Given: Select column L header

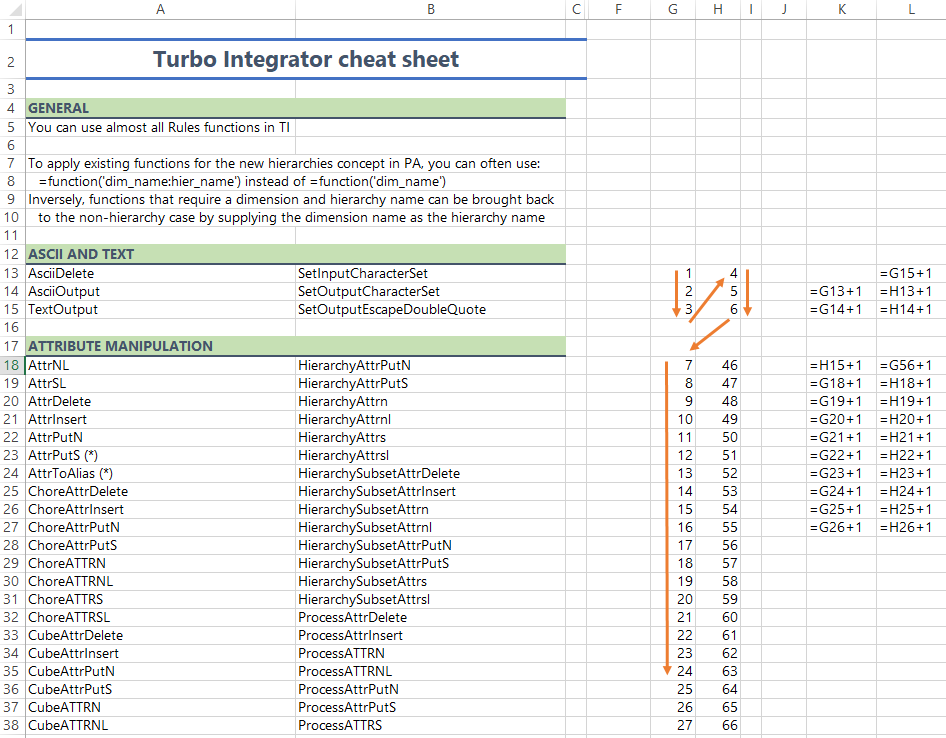Looking at the screenshot, I should pos(911,9).
